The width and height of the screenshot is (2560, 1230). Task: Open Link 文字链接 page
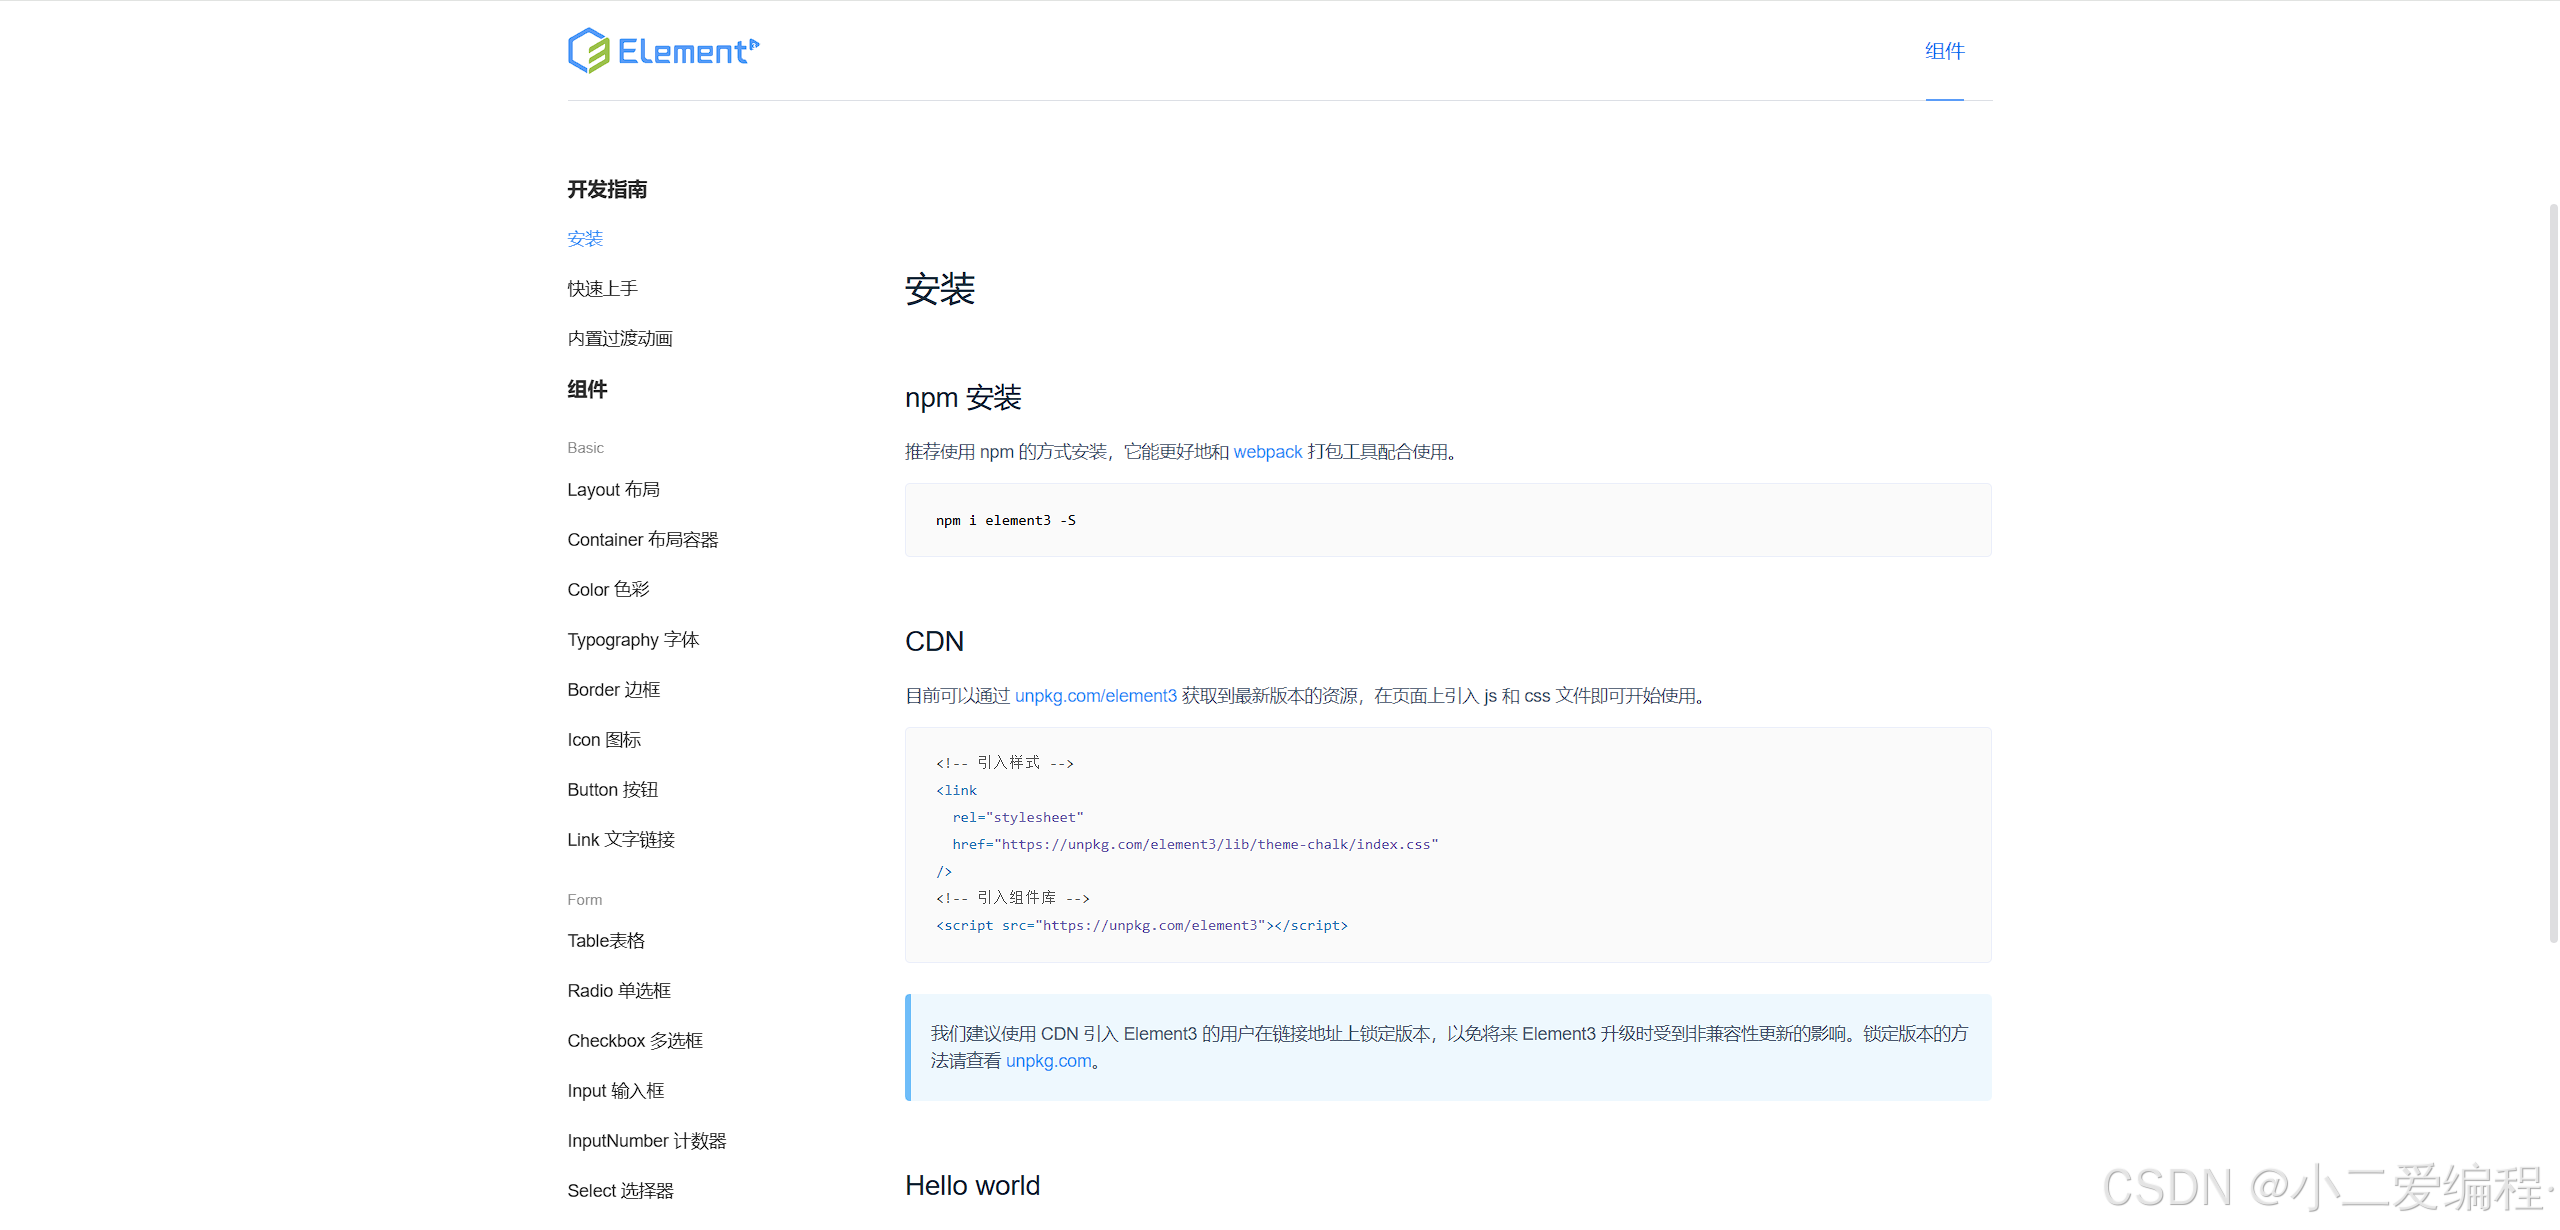click(x=620, y=840)
